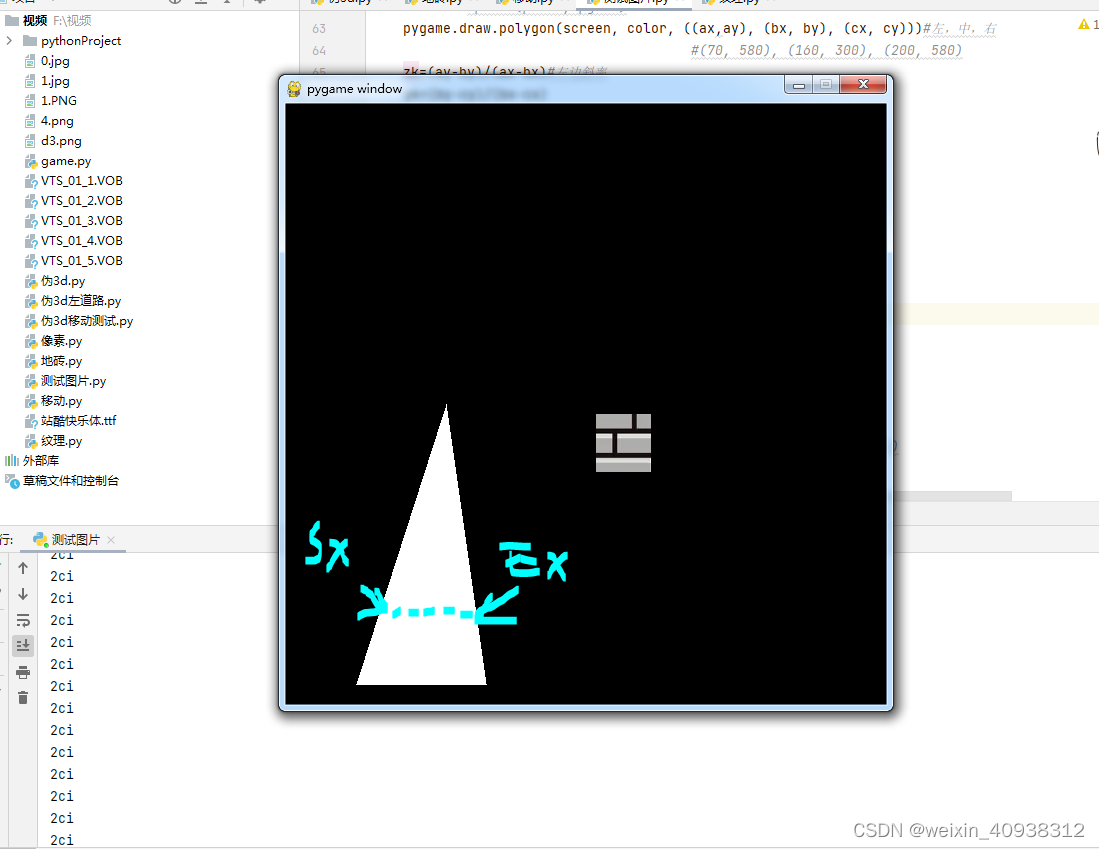This screenshot has height=849, width=1099.
Task: Select VTS_01_5.VOB file
Action: click(x=74, y=261)
